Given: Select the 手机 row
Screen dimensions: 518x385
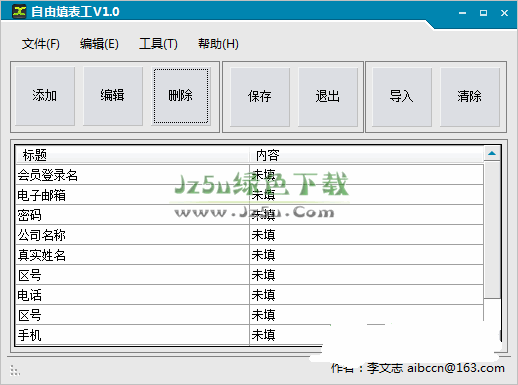Looking at the screenshot, I should [x=249, y=335].
